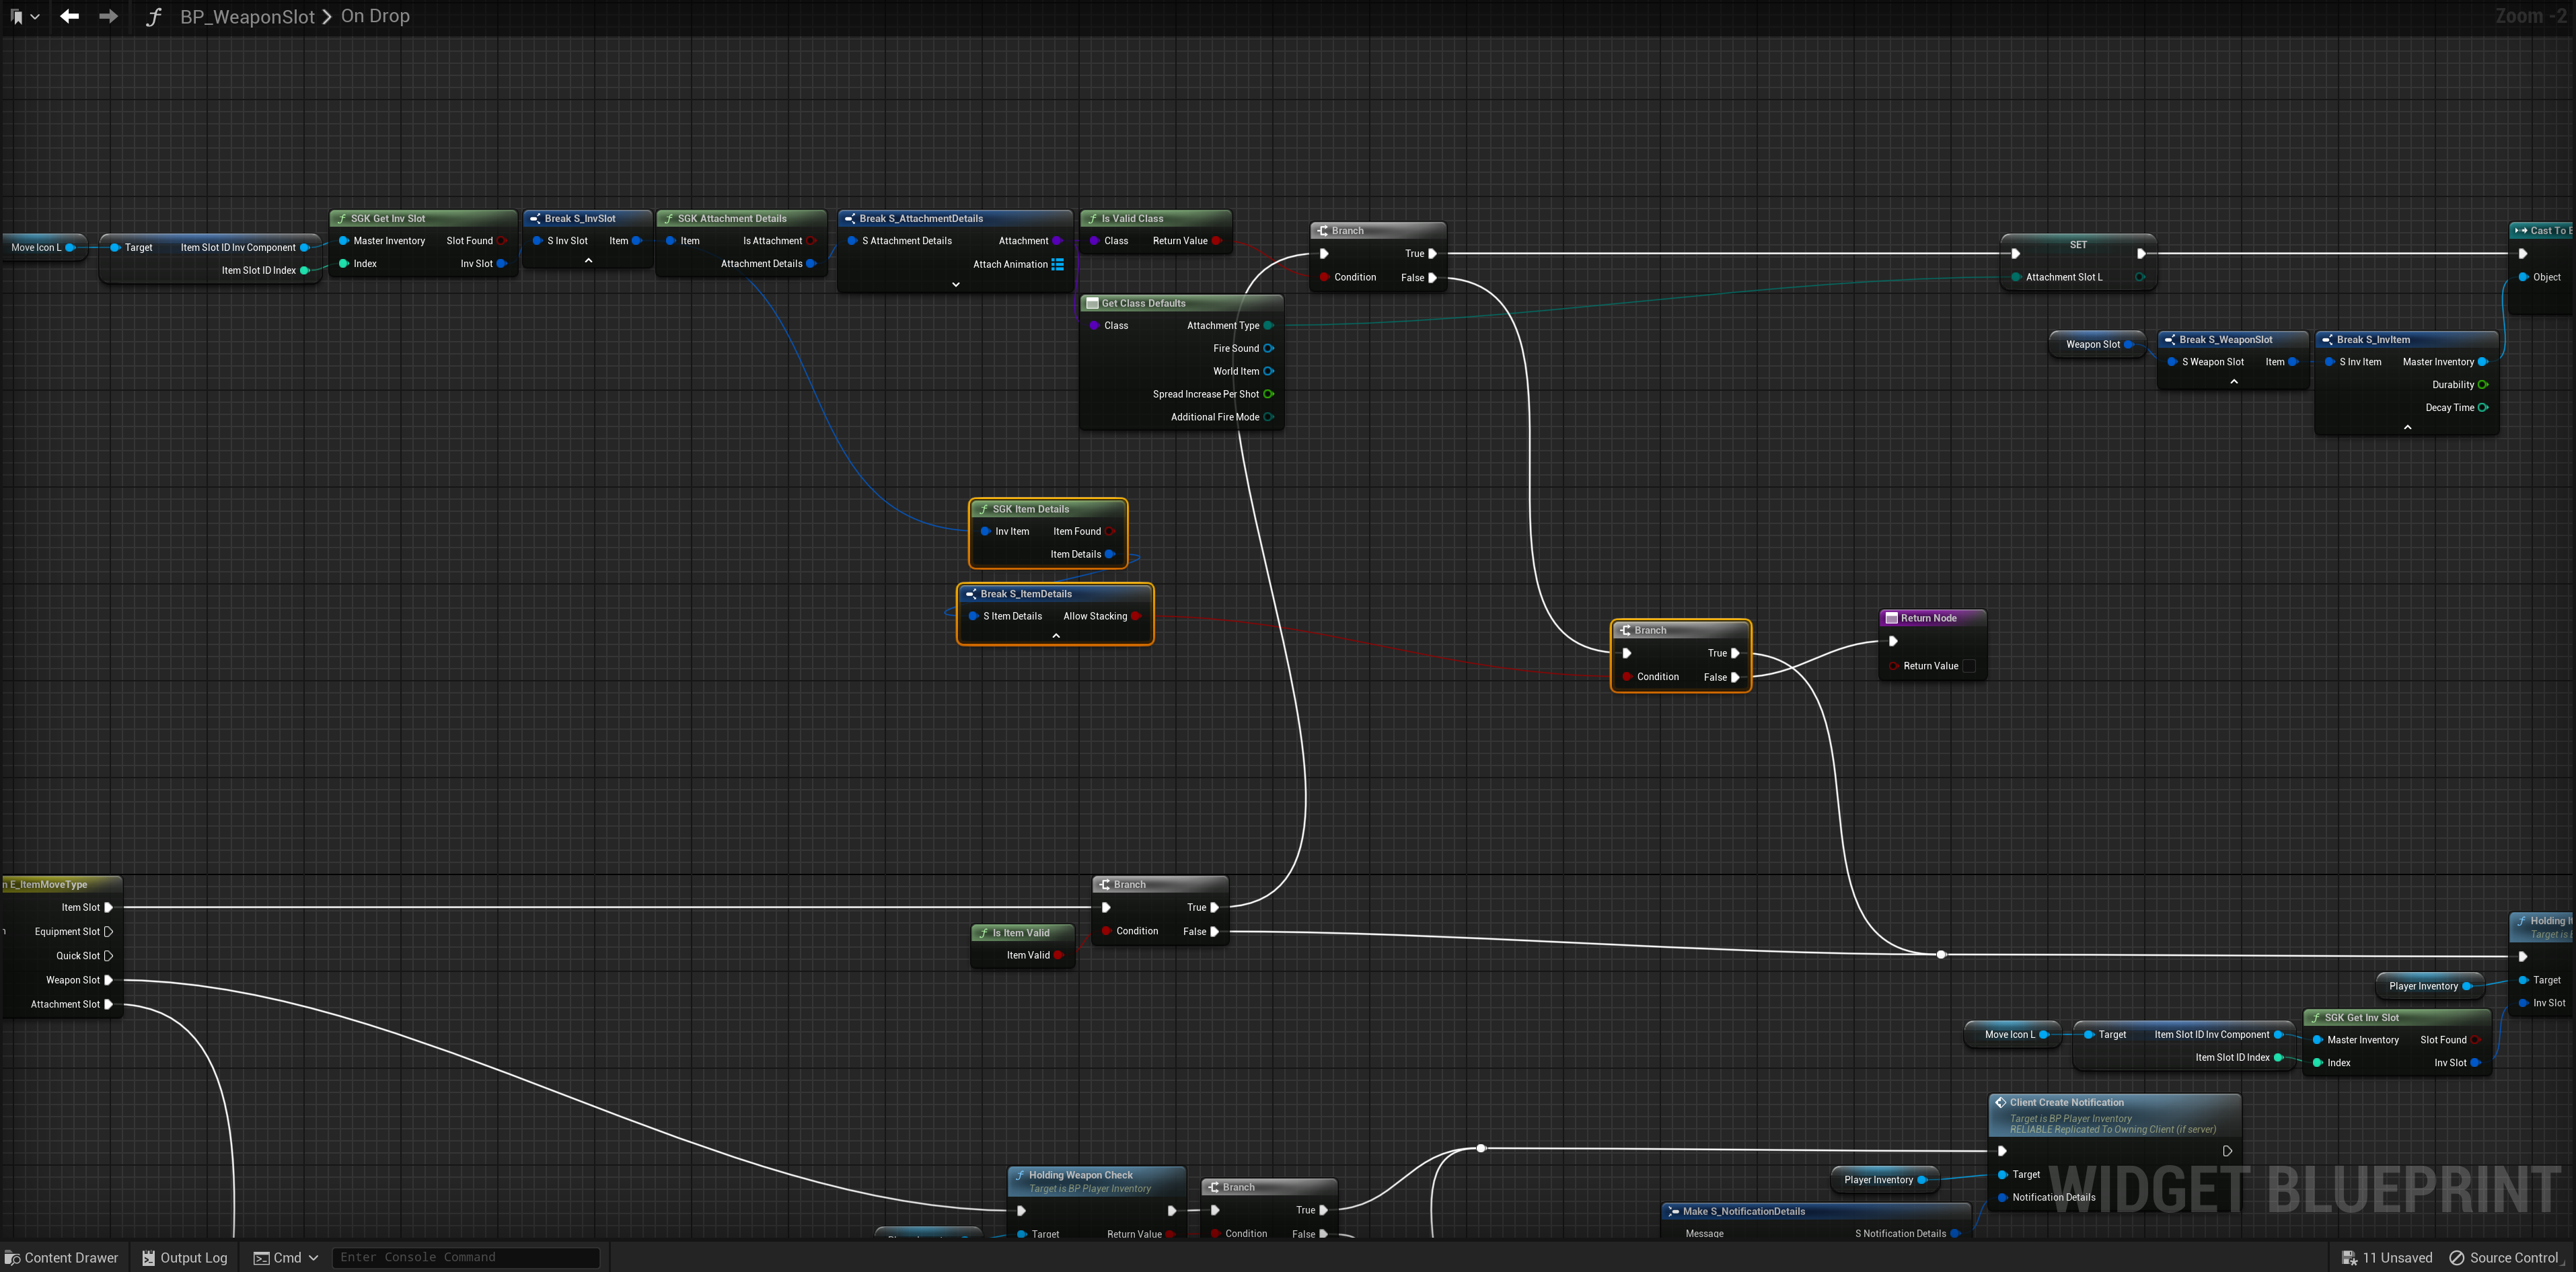Click the forward navigation arrow
The image size is (2576, 1272).
[x=108, y=16]
